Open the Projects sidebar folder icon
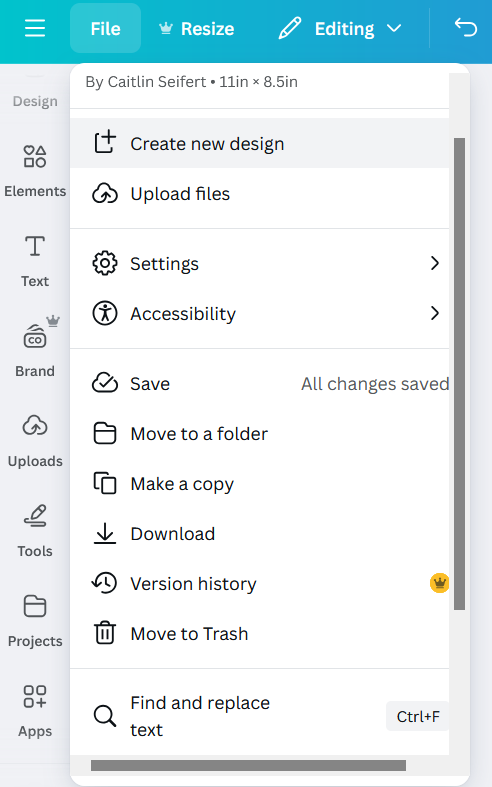 (35, 606)
